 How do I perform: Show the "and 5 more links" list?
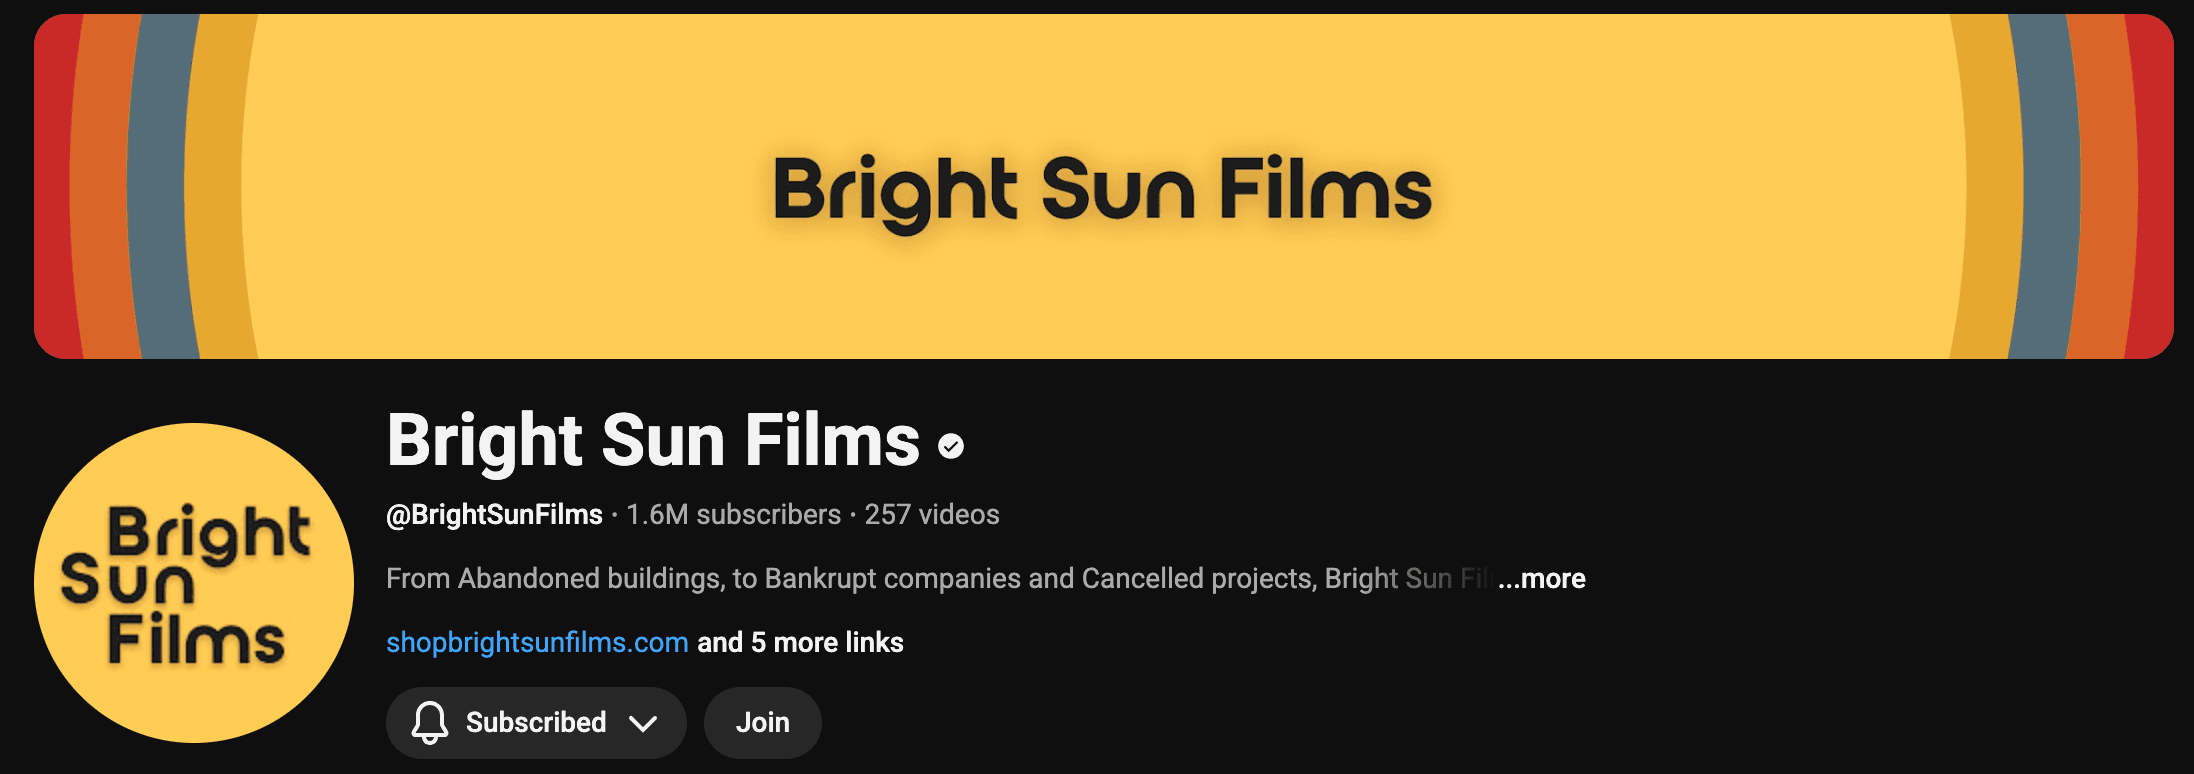pos(800,643)
